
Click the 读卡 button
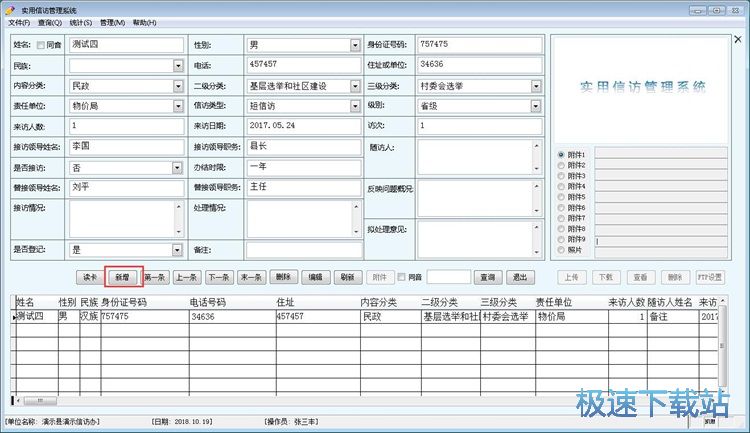point(90,277)
